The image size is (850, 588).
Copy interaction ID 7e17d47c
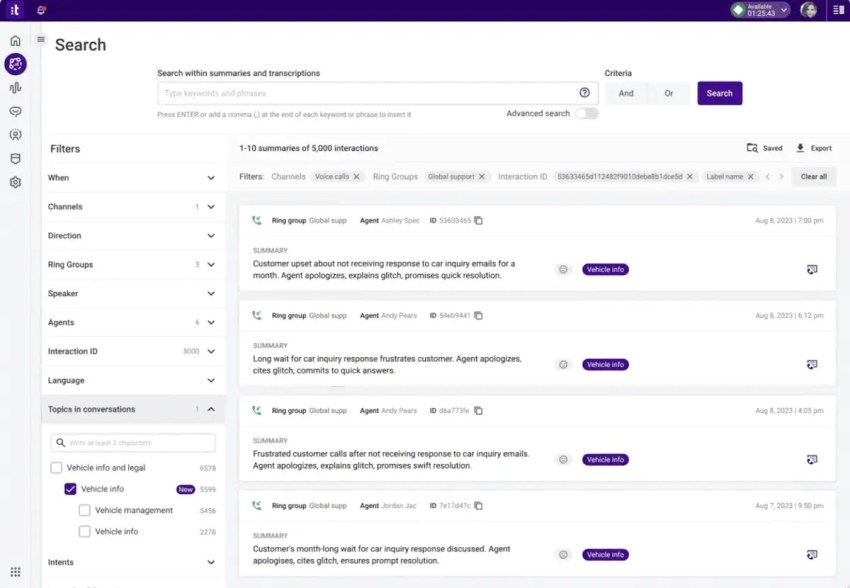pyautogui.click(x=478, y=506)
